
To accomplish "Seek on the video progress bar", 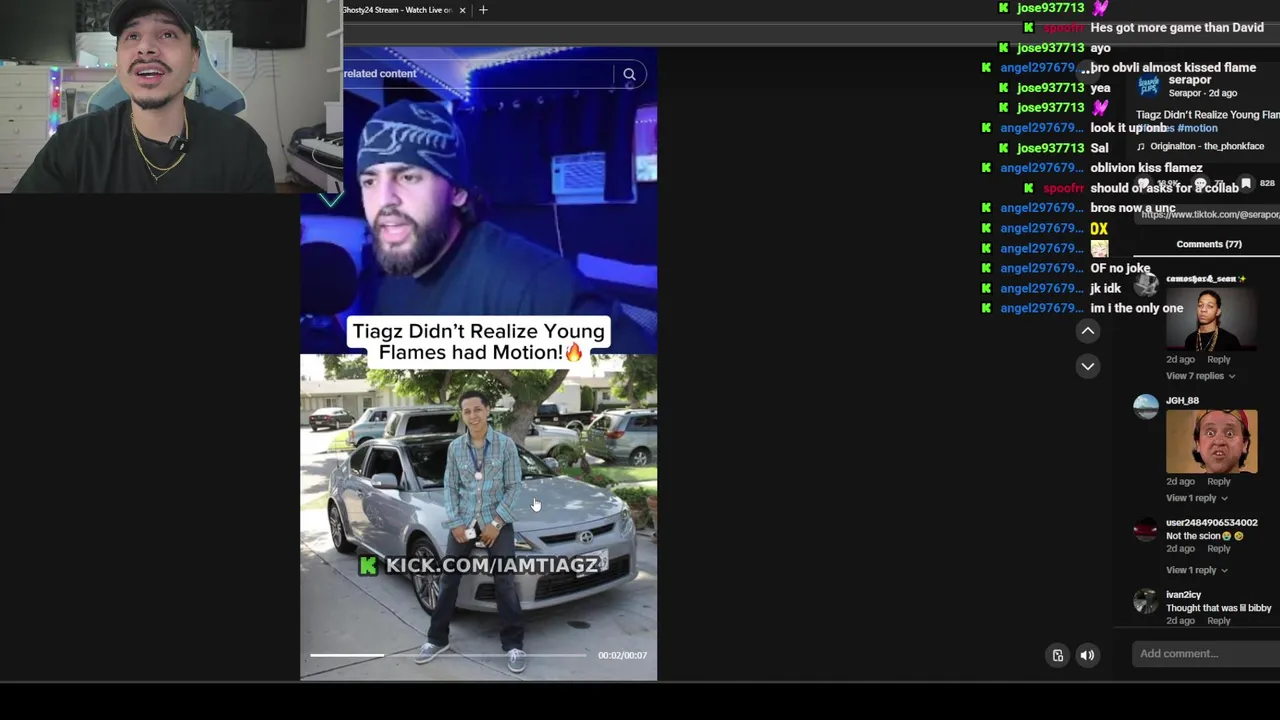I will tap(448, 655).
